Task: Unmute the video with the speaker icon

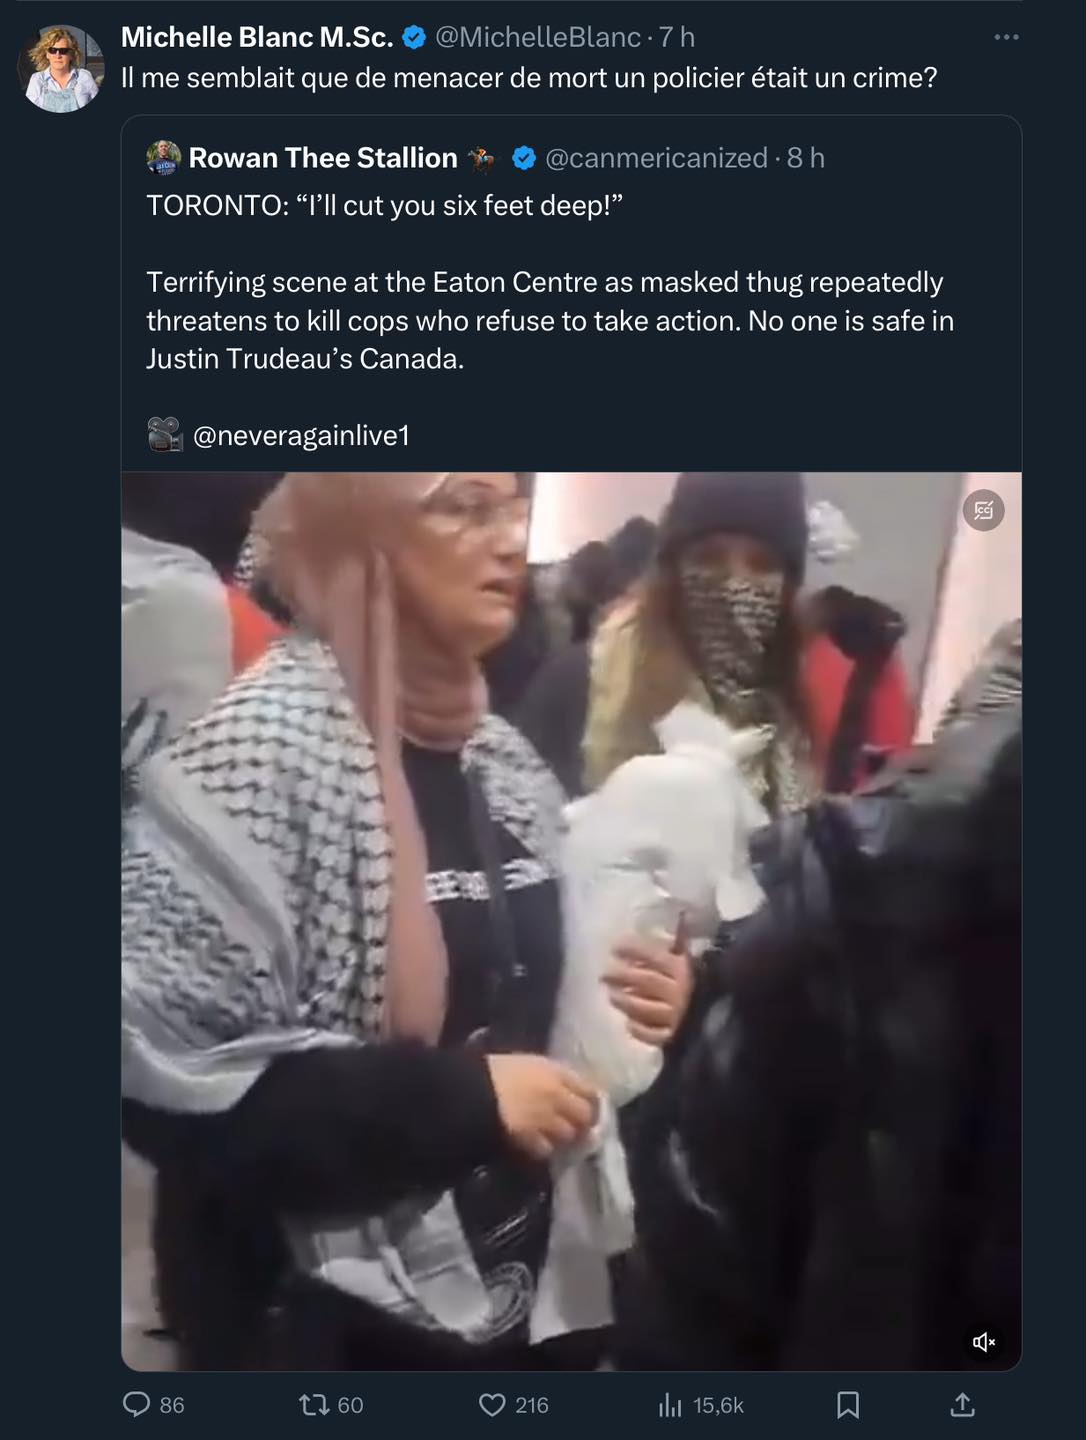Action: (984, 1342)
